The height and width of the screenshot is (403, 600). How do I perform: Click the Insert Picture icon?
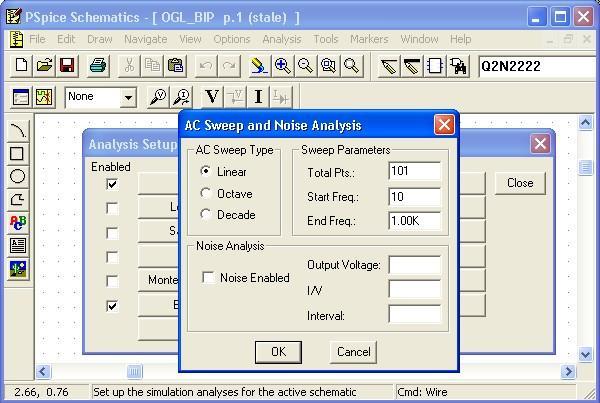pyautogui.click(x=17, y=269)
